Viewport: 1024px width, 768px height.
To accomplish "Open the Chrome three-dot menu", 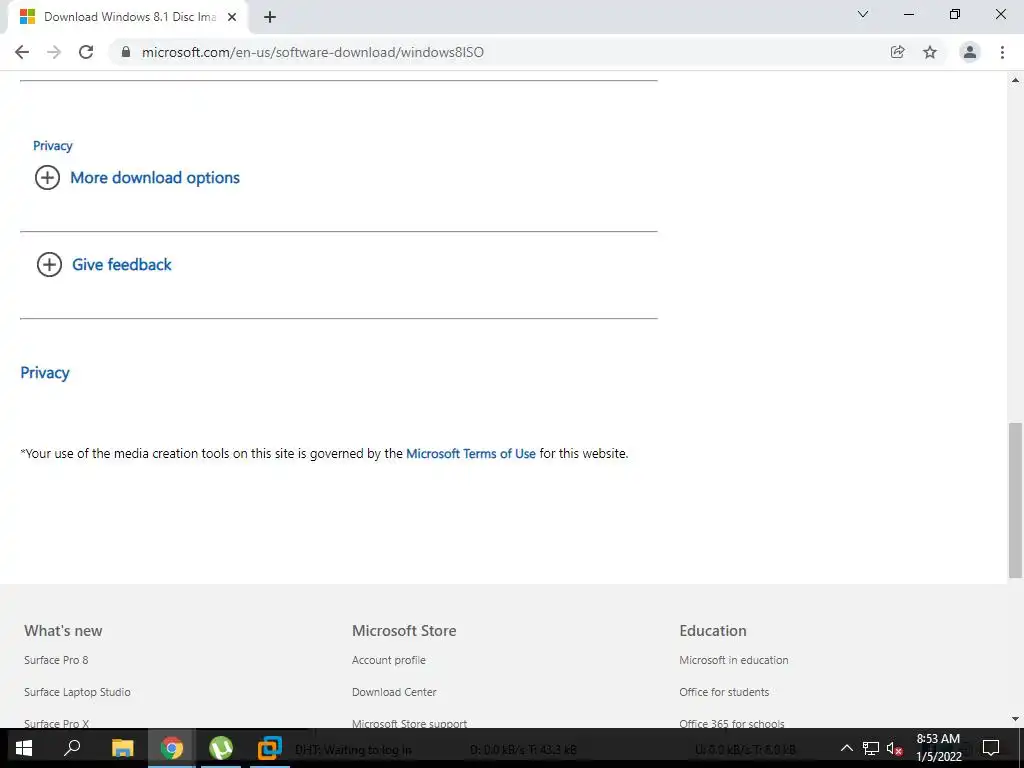I will point(1002,52).
